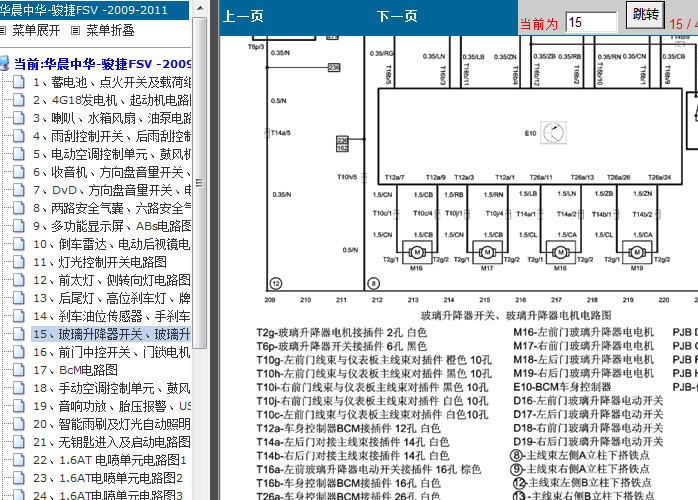This screenshot has width=698, height=500.
Task: Click page icon of item 7 DvD
Action: (x=19, y=190)
